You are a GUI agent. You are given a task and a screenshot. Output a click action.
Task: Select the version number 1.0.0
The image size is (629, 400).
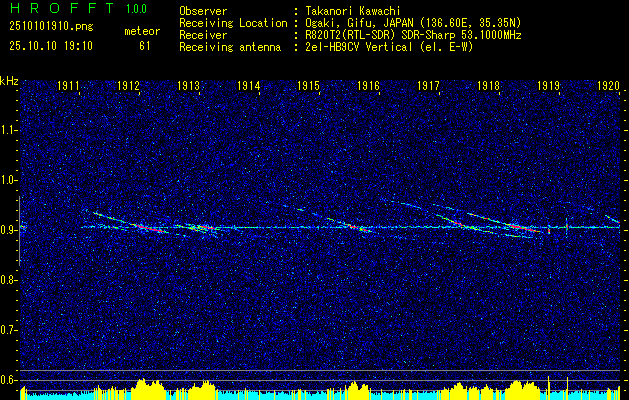(x=136, y=9)
